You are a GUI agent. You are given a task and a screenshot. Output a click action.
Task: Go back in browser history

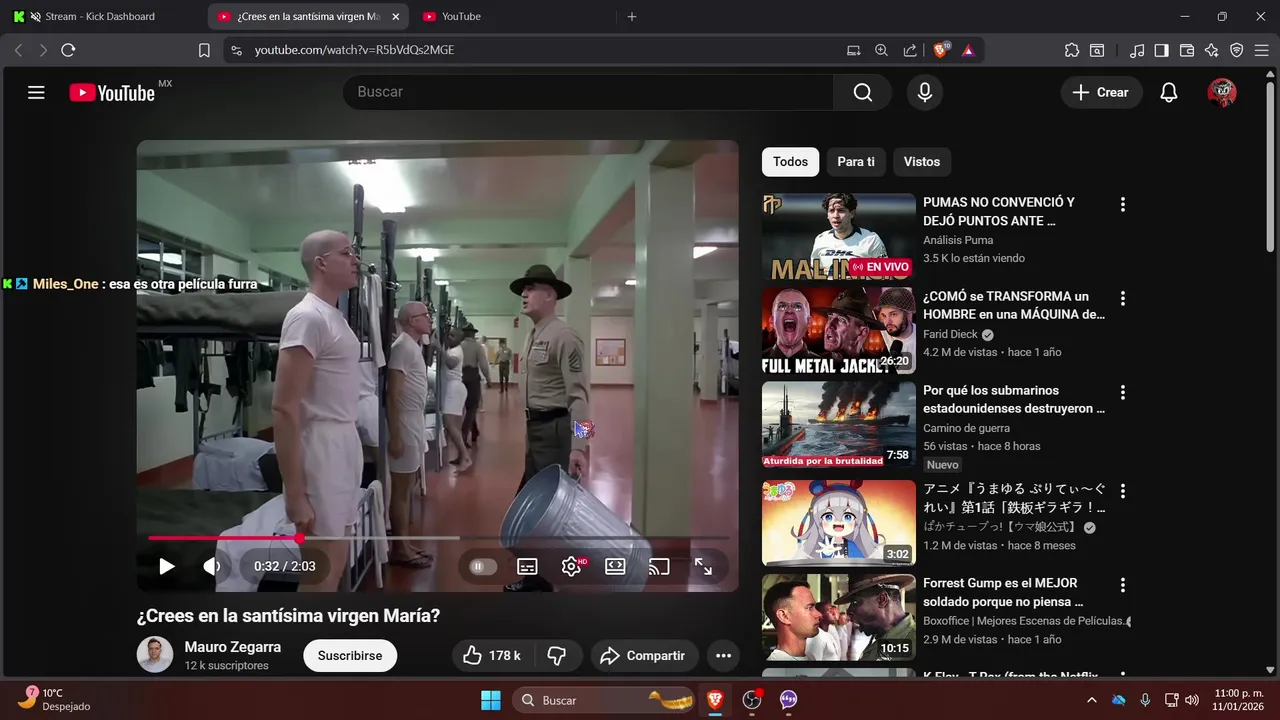18,50
